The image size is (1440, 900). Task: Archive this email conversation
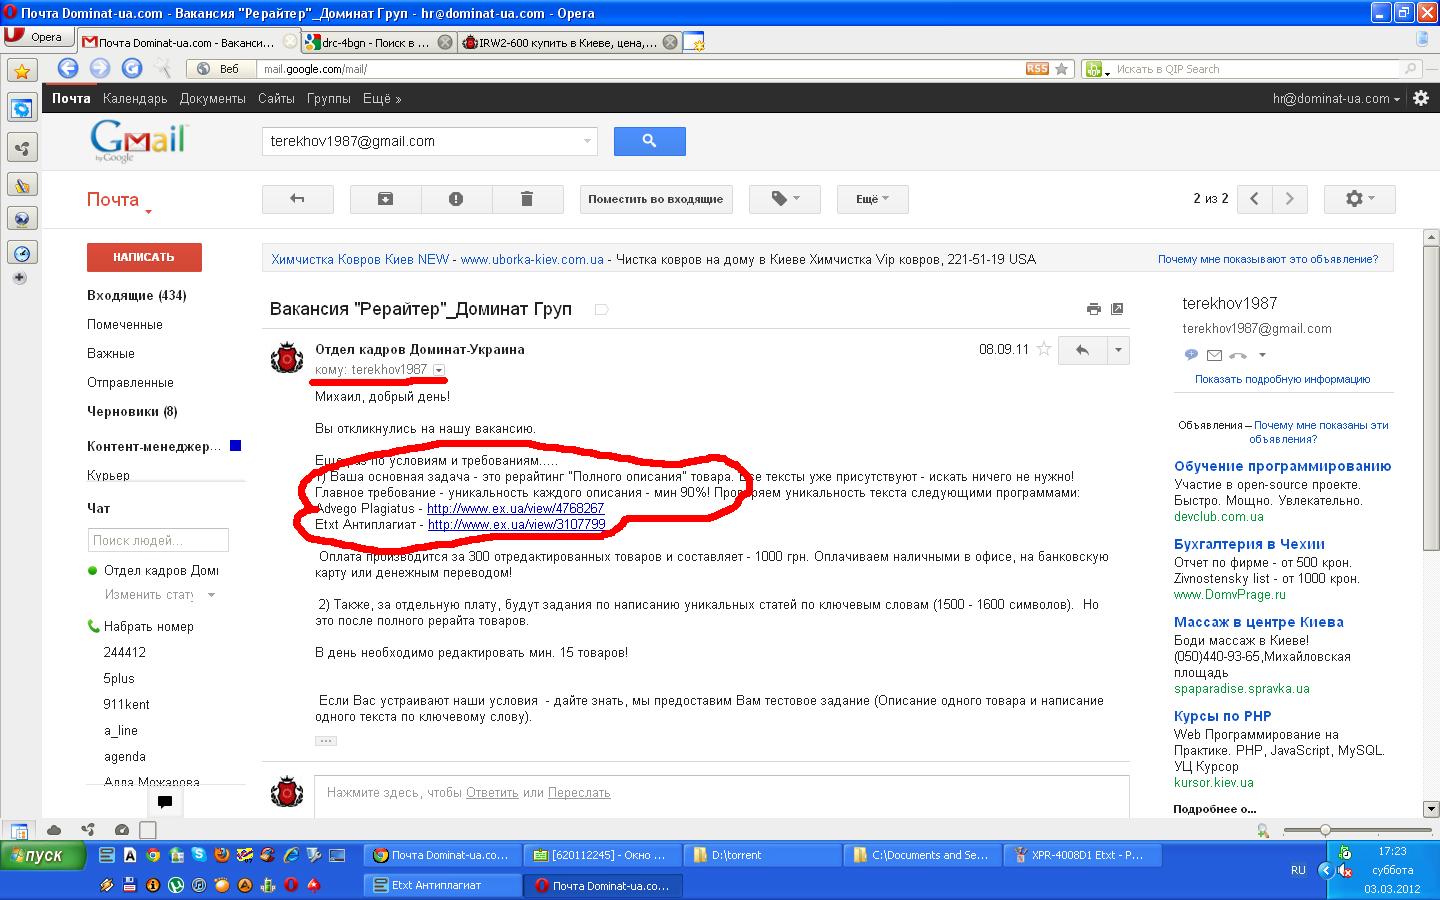click(x=385, y=199)
